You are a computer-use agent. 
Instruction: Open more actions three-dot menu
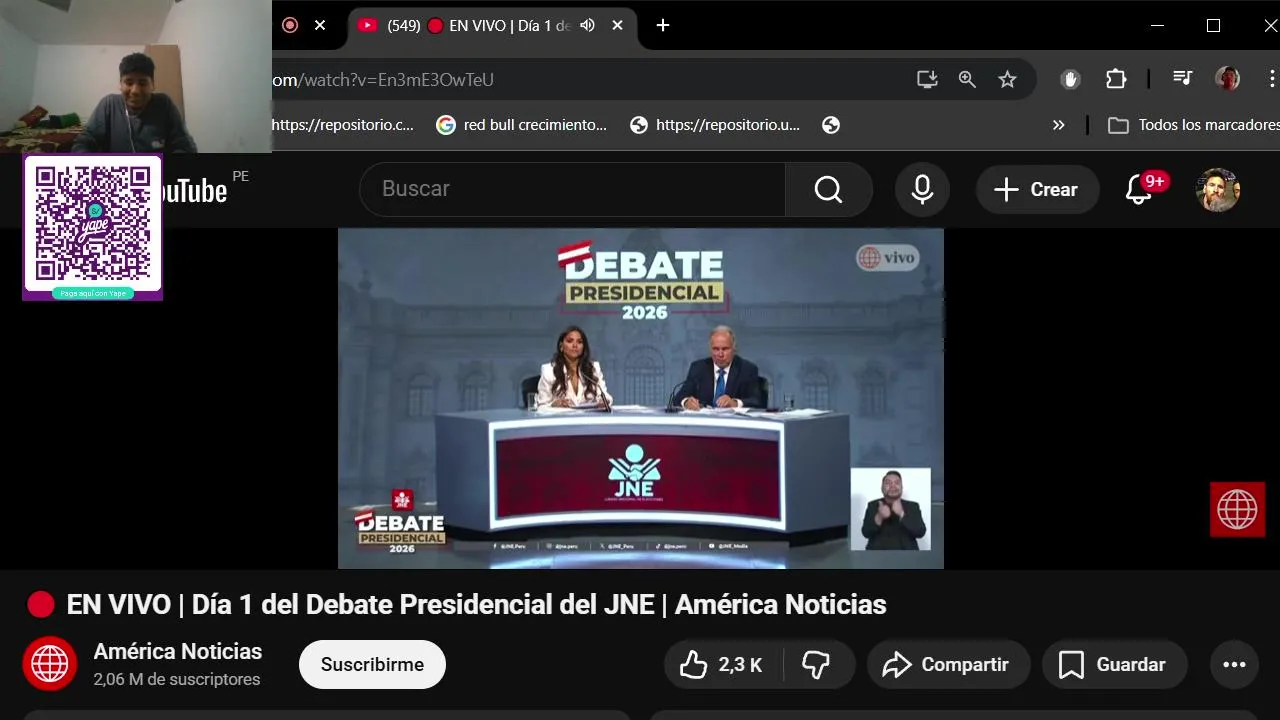(x=1234, y=665)
